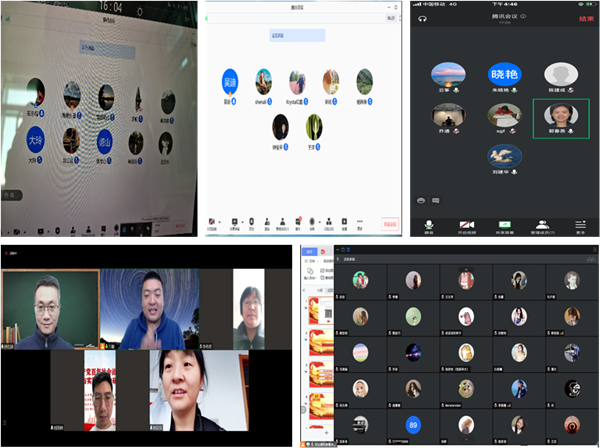Open the 更多 menu in mobile toolbar
This screenshot has height=448, width=600.
pos(581,224)
